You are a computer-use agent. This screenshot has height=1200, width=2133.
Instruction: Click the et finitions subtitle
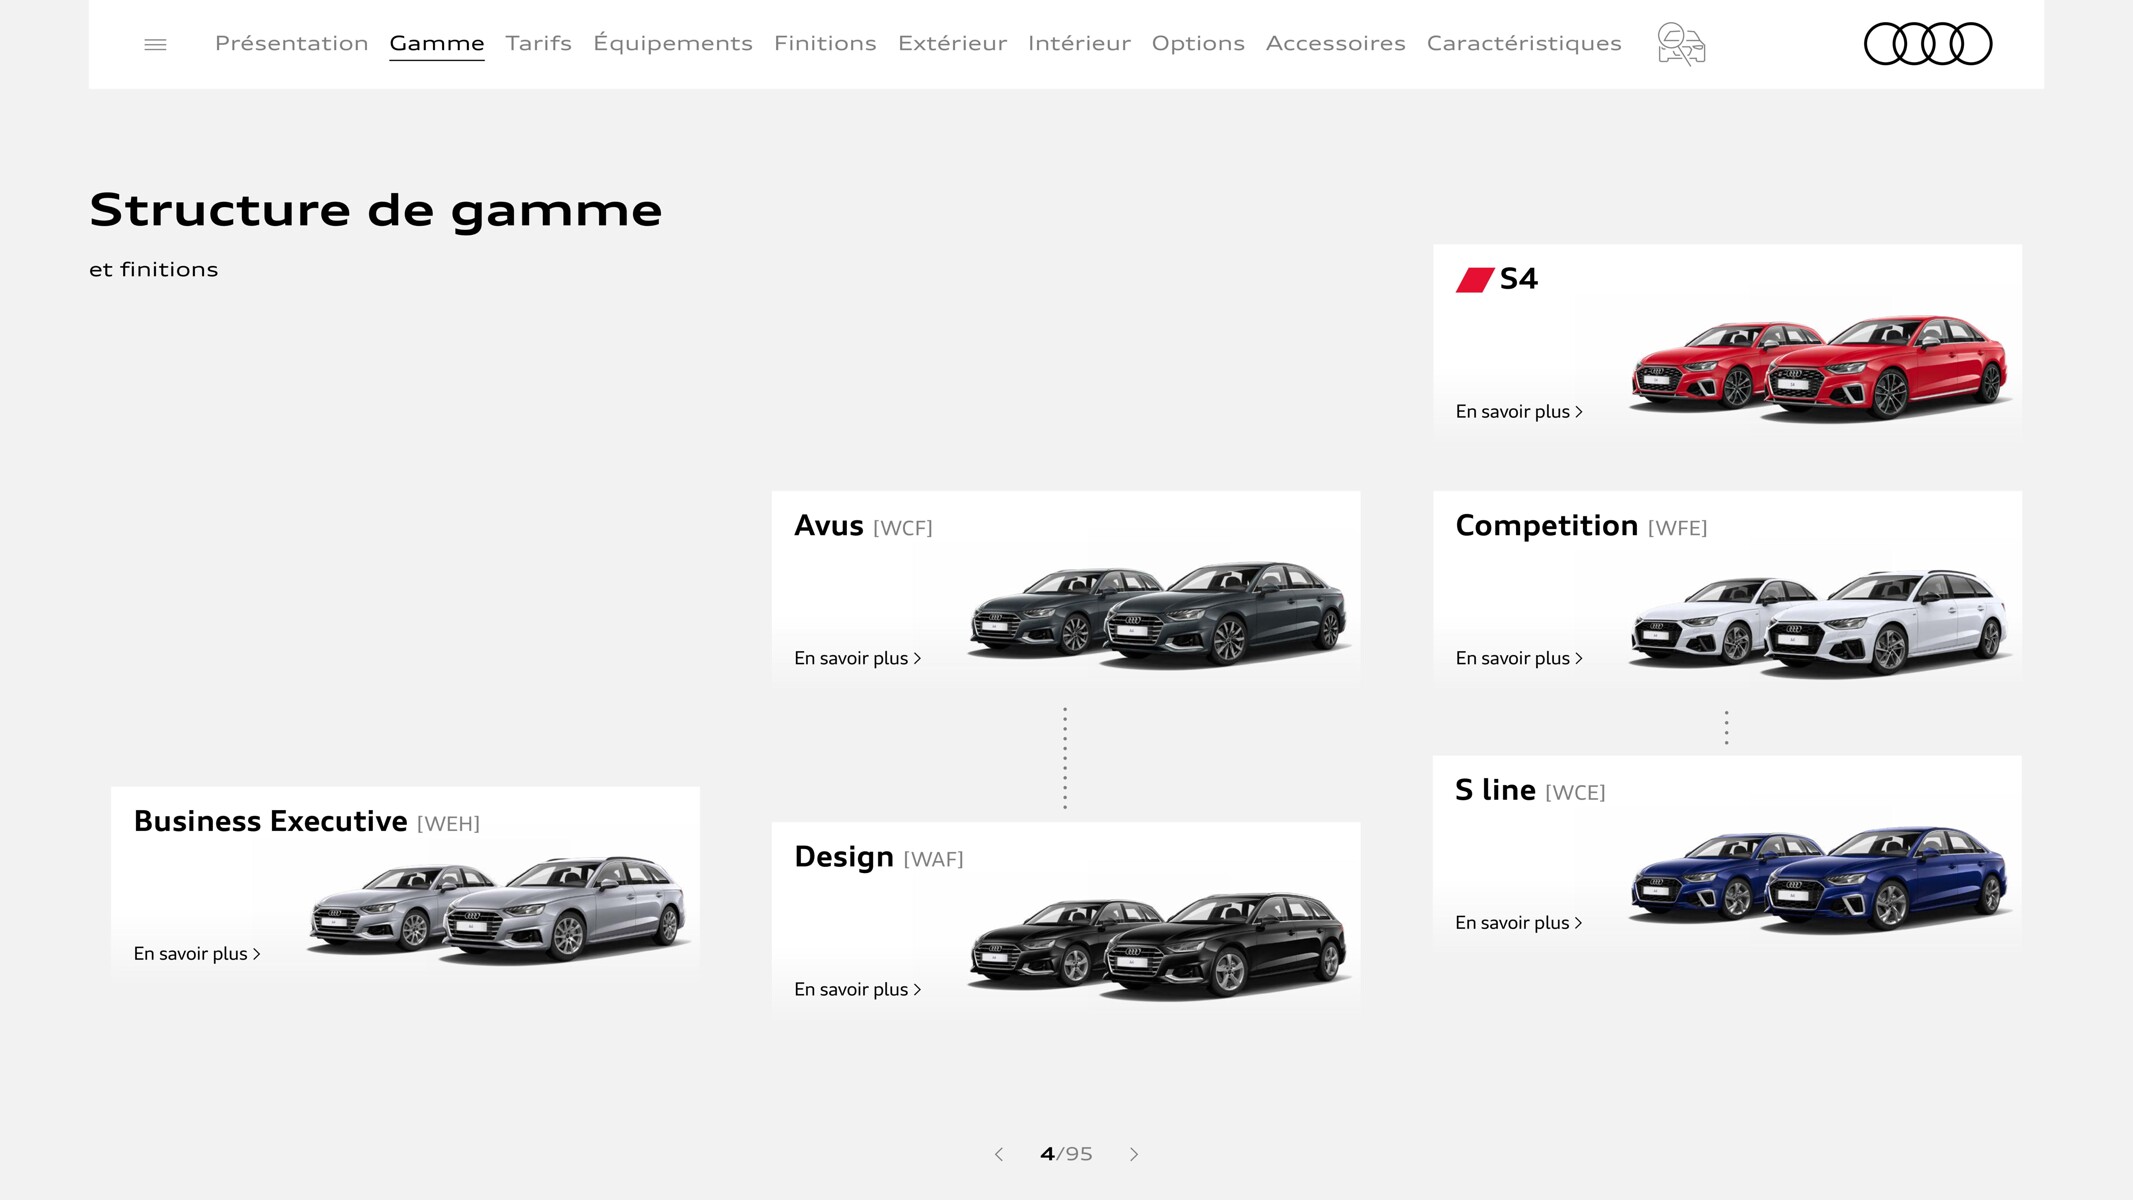(153, 270)
